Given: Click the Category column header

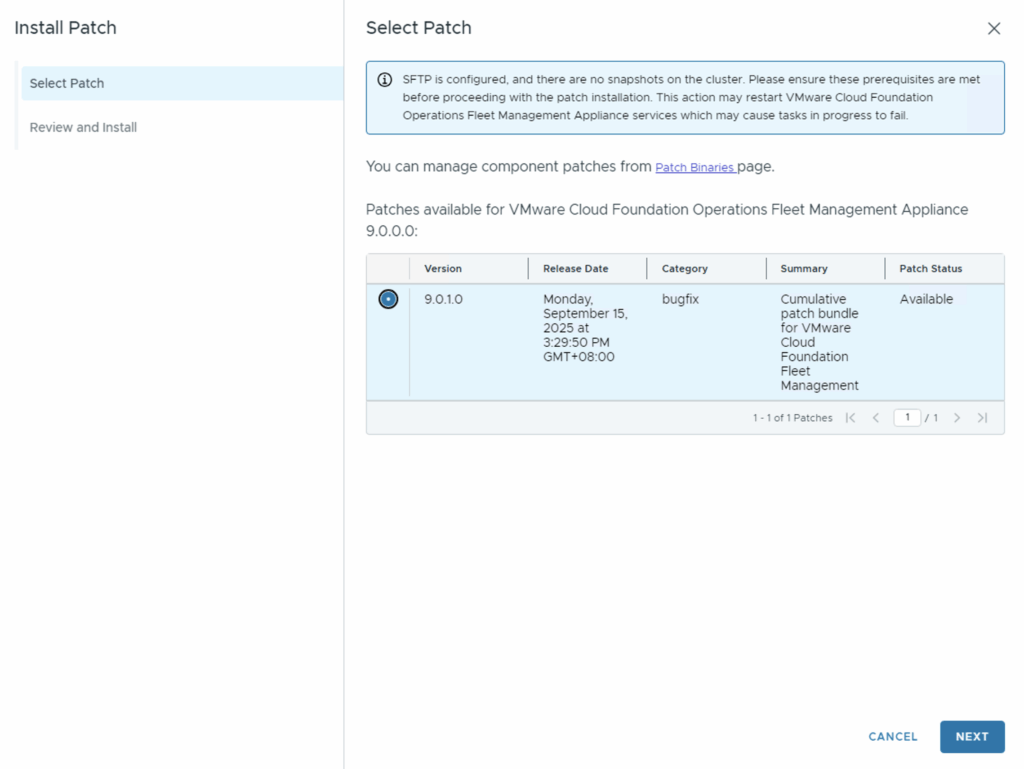Looking at the screenshot, I should [x=684, y=269].
